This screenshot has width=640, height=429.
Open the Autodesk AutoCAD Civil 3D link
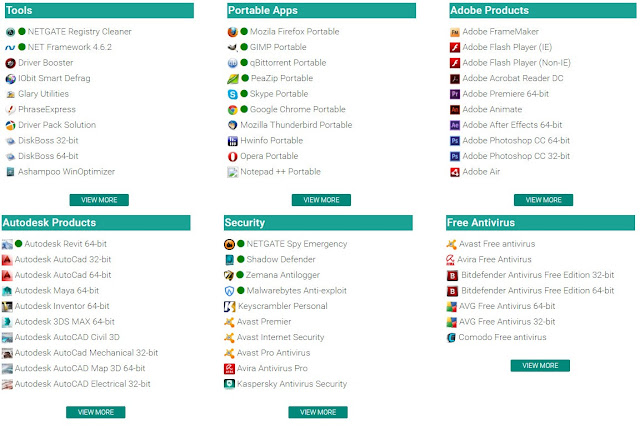coord(67,338)
